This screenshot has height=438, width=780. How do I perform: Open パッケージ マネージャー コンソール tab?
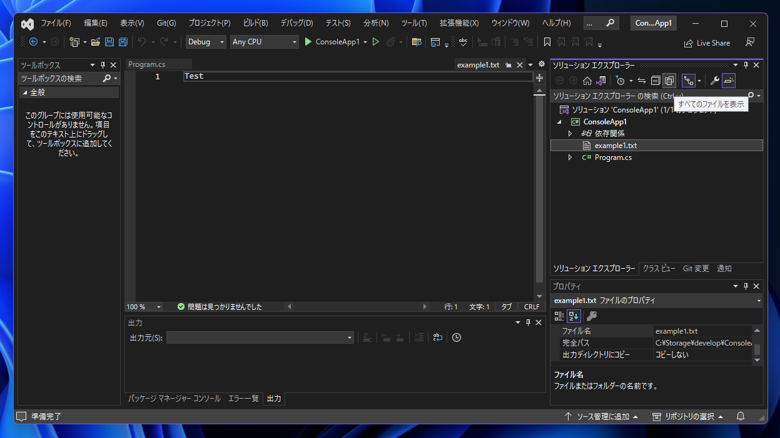click(x=174, y=398)
